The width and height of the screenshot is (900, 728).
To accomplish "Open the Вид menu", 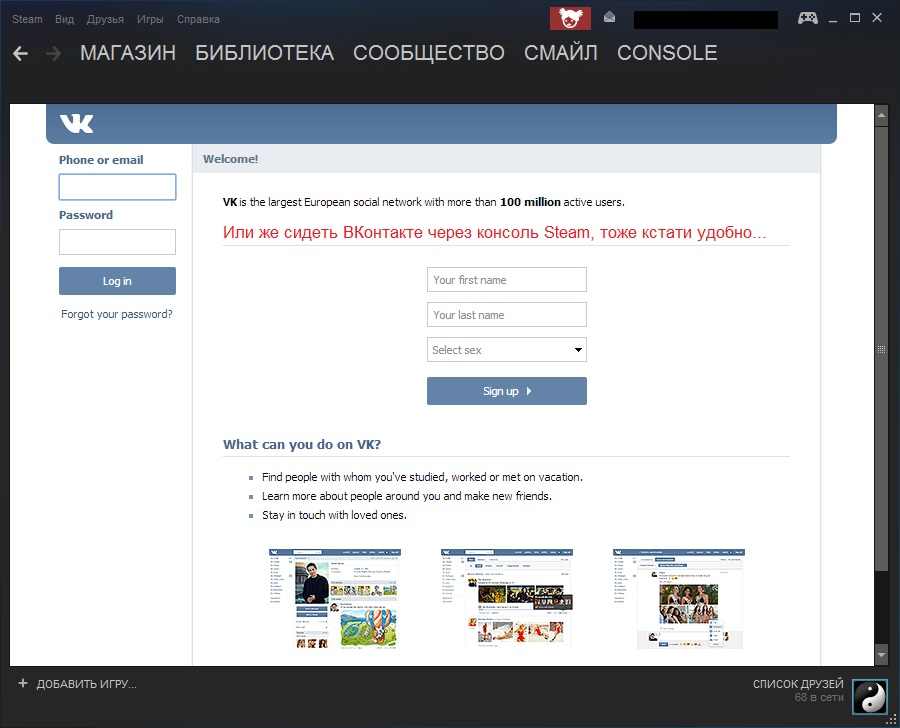I will click(x=64, y=19).
